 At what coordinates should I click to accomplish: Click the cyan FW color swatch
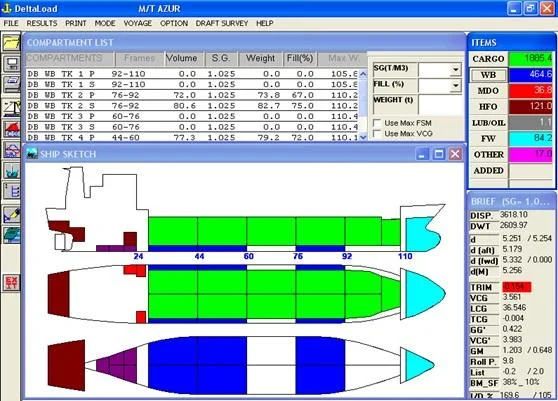(x=531, y=138)
